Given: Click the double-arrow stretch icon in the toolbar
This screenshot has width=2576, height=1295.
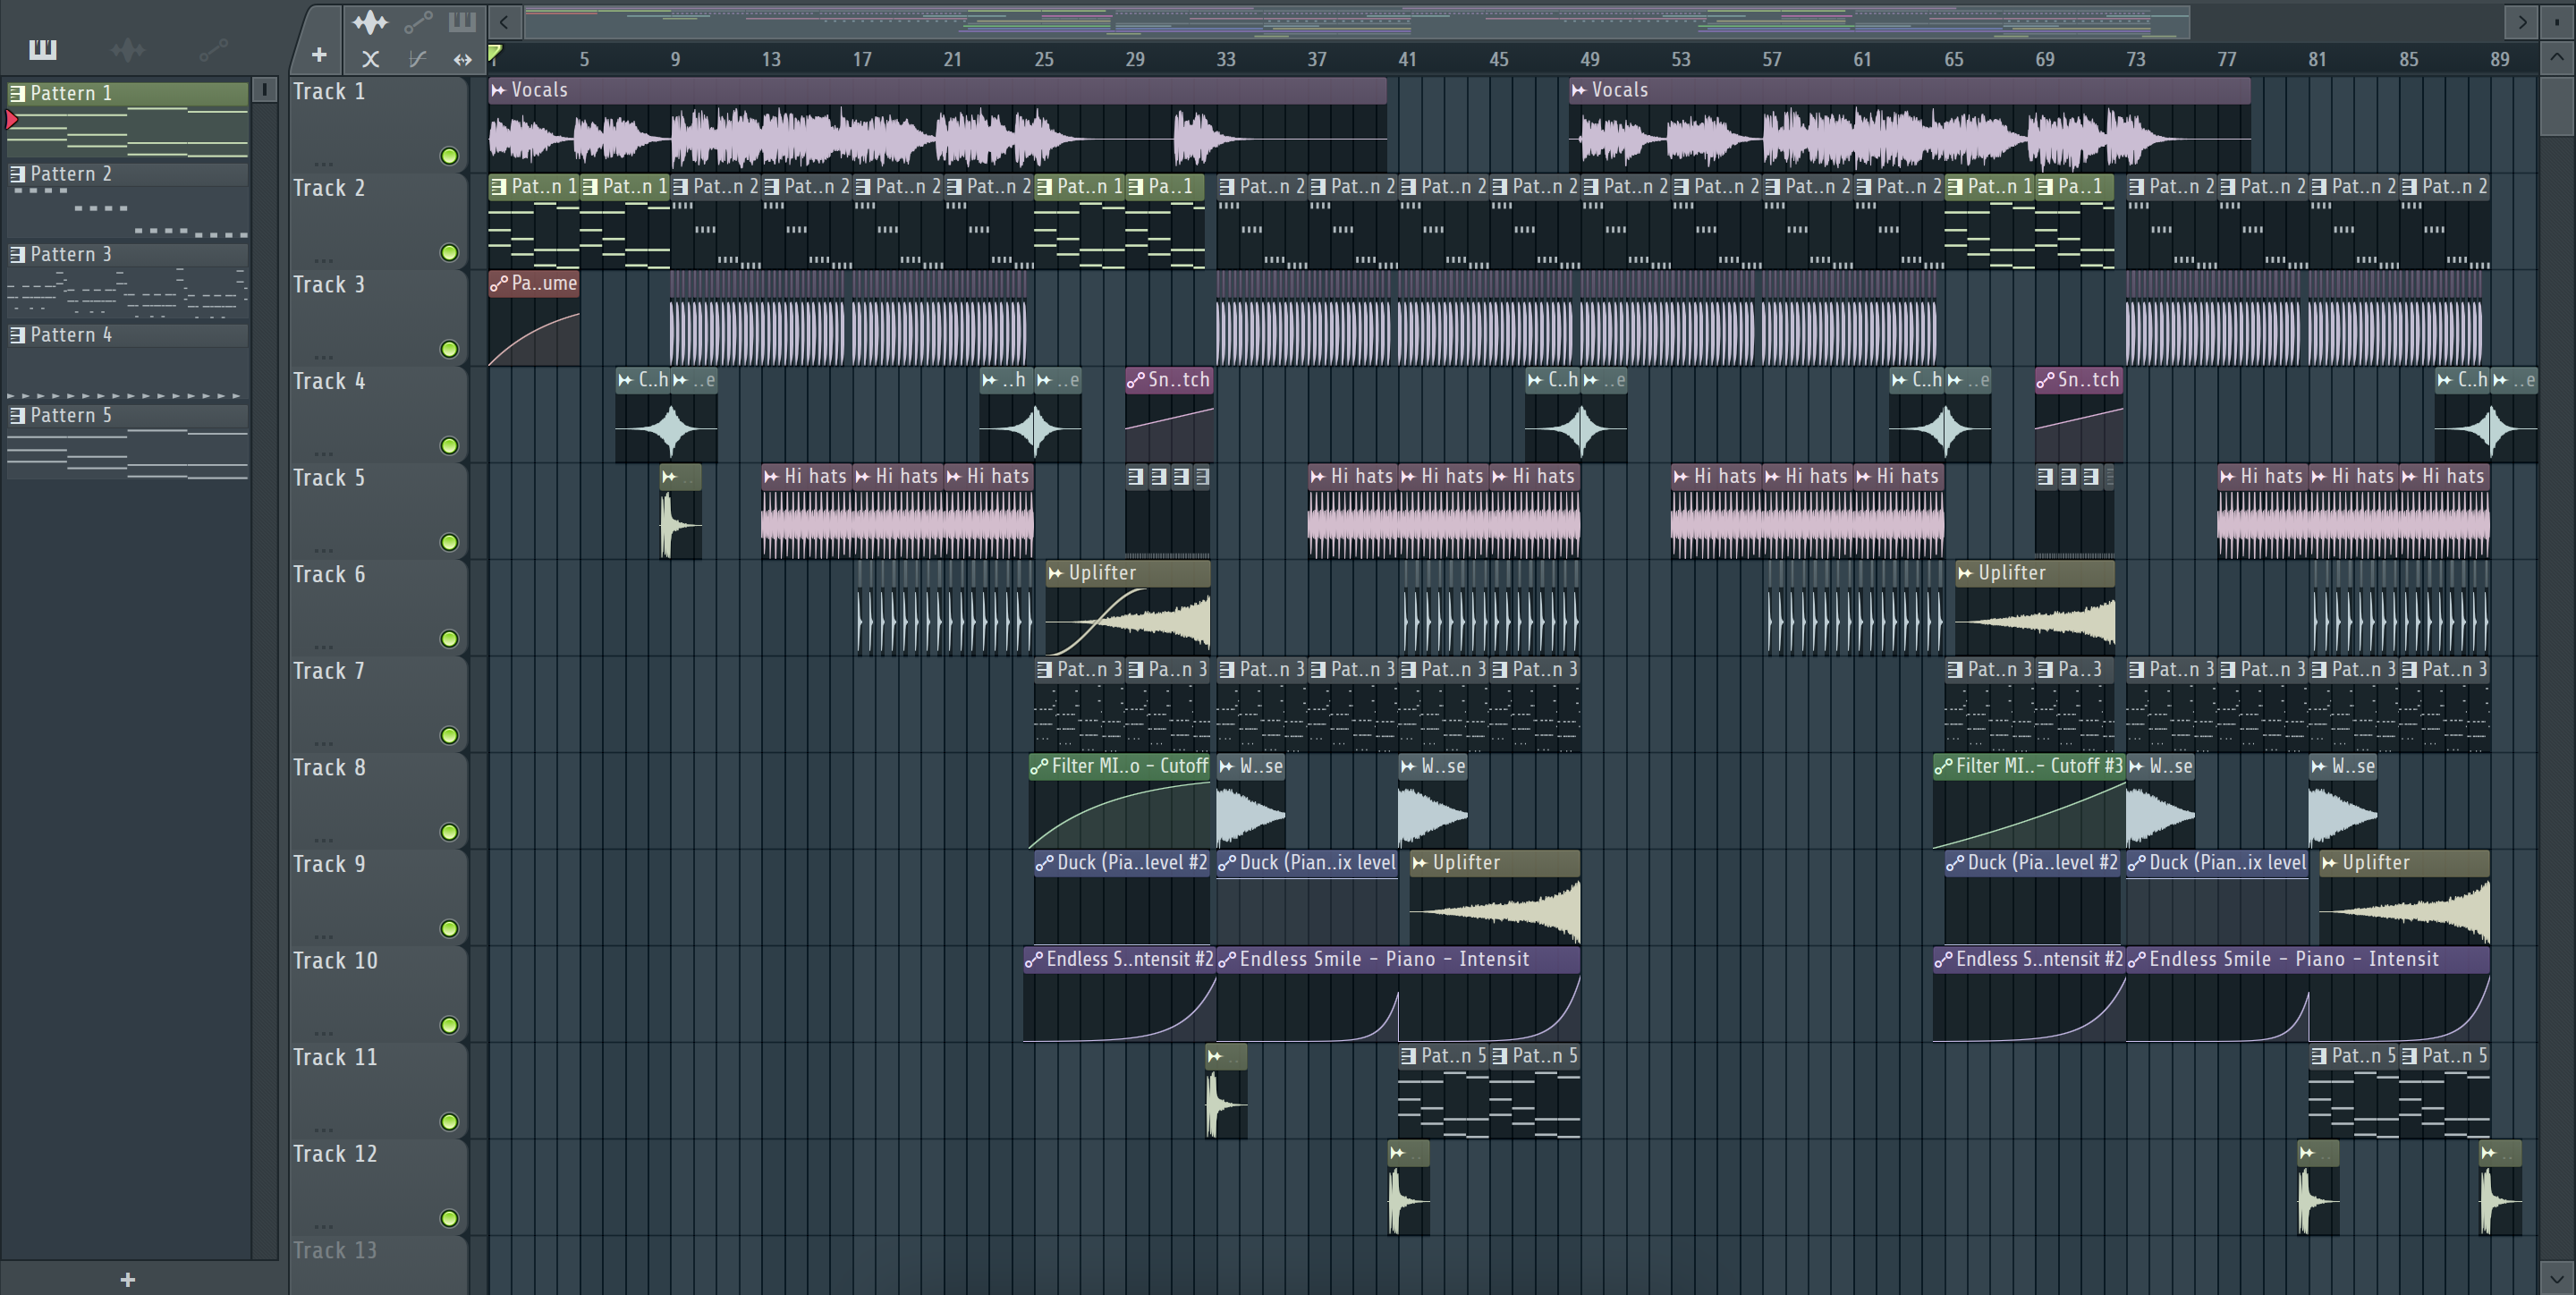Looking at the screenshot, I should coord(462,59).
